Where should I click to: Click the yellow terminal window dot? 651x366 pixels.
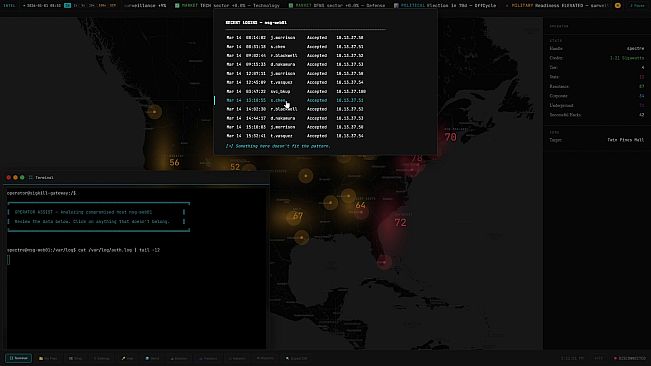tap(15, 178)
